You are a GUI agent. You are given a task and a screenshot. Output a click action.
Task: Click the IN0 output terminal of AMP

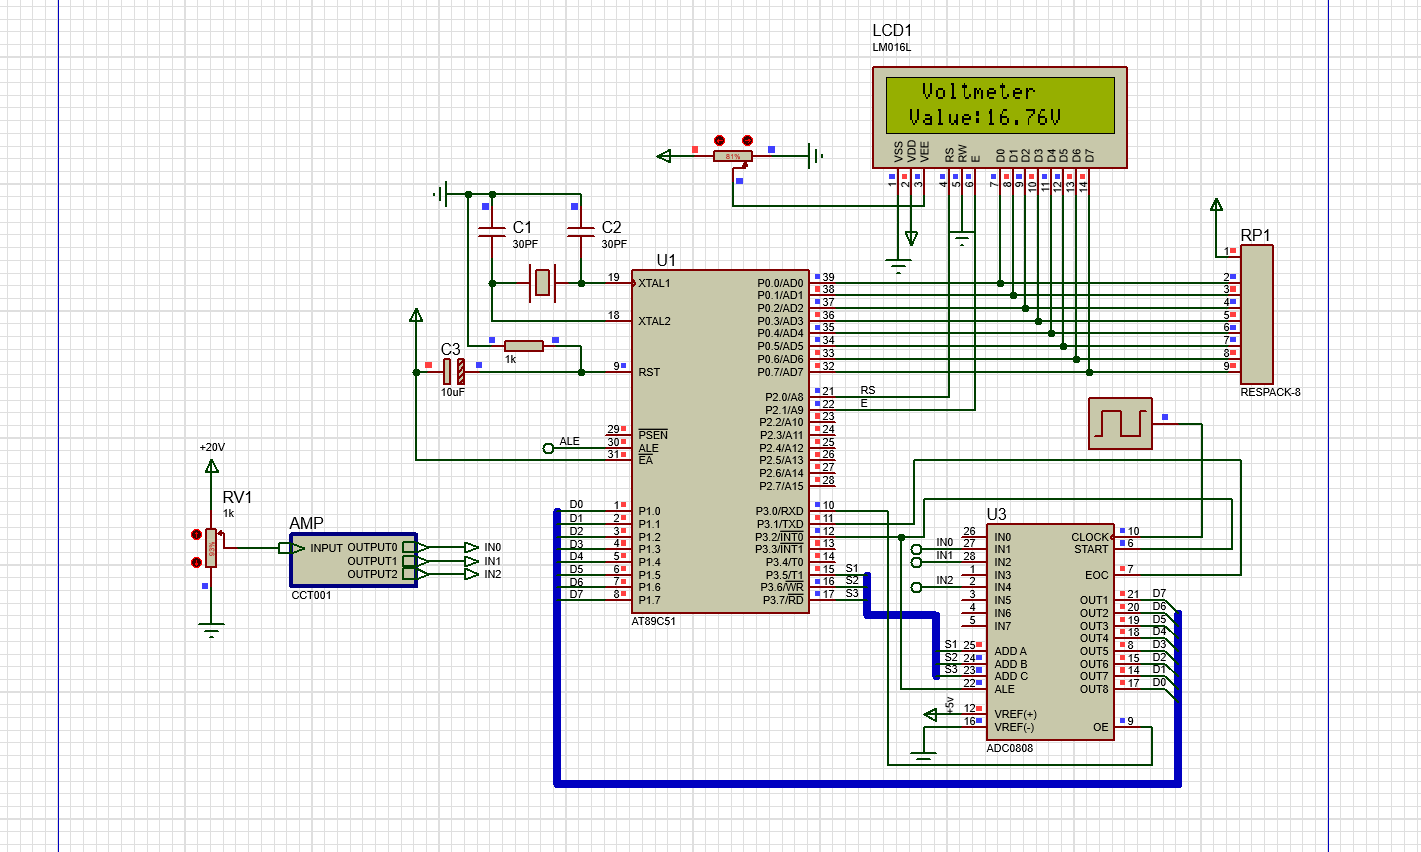(x=472, y=547)
